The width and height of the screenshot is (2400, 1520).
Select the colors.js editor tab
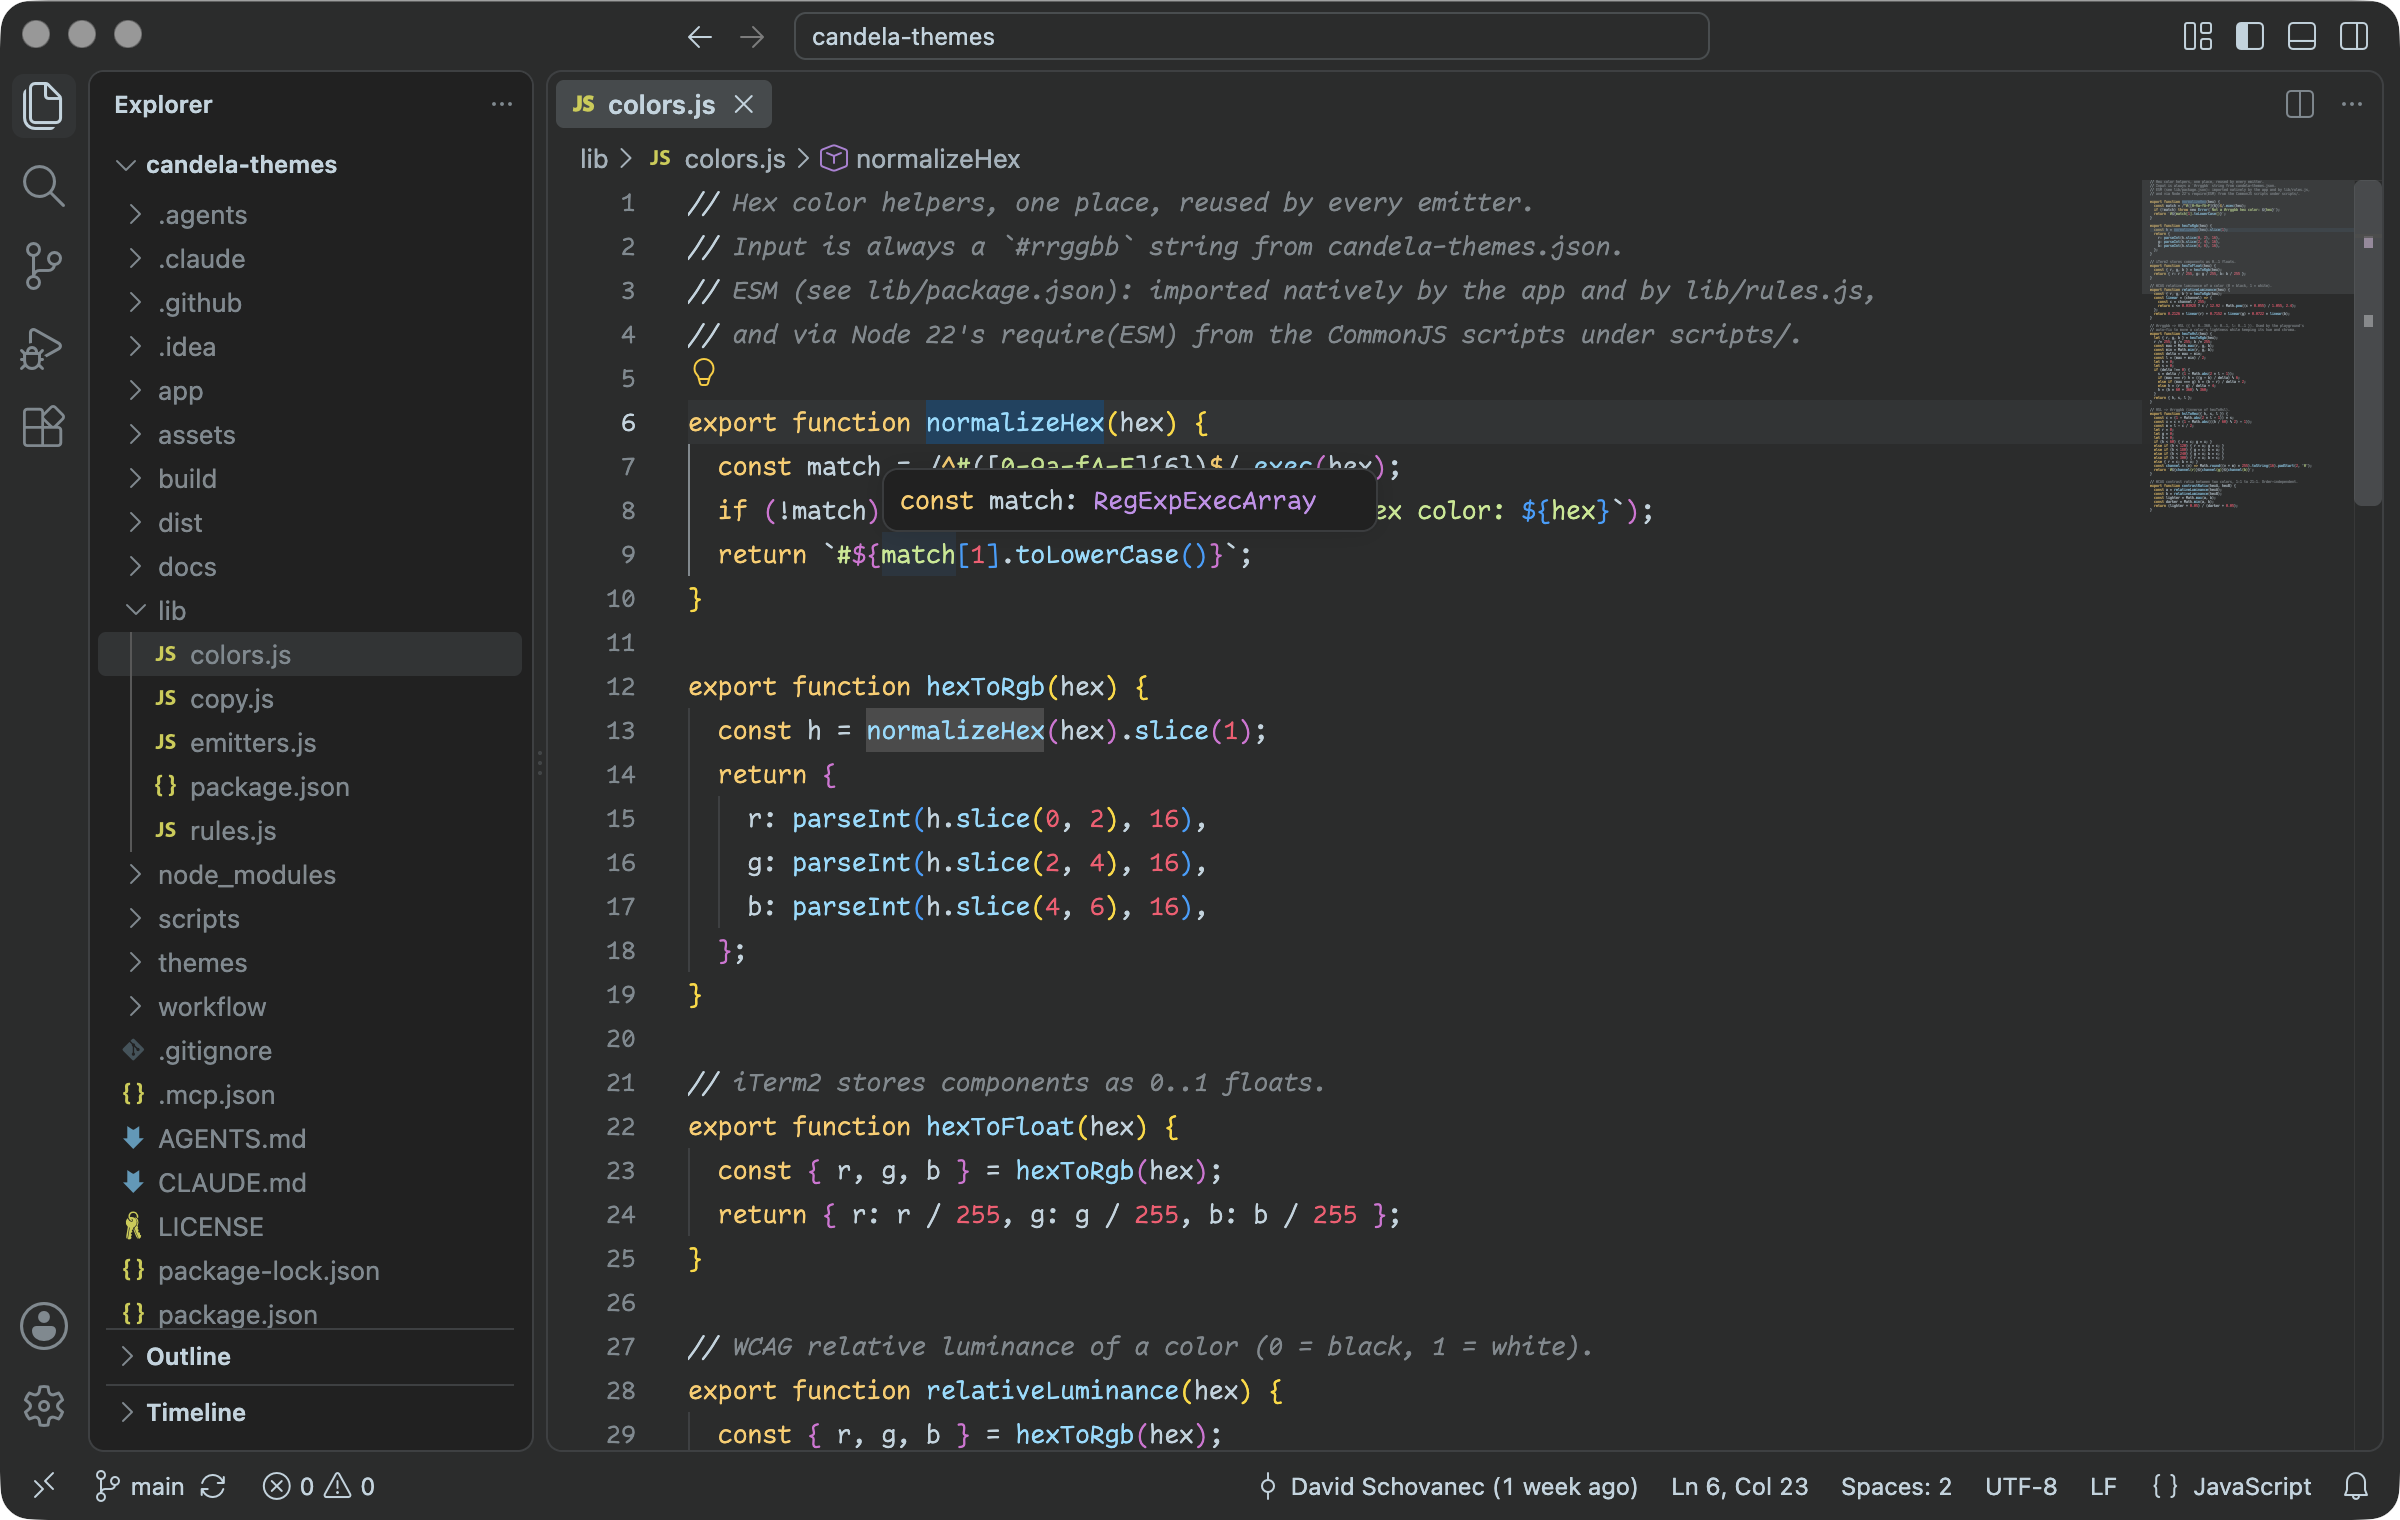[x=663, y=104]
